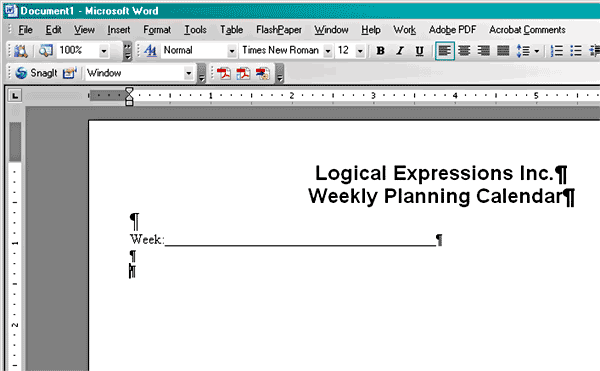Expand Standard toolbar options chevron
This screenshot has width=600, height=371.
(x=127, y=51)
